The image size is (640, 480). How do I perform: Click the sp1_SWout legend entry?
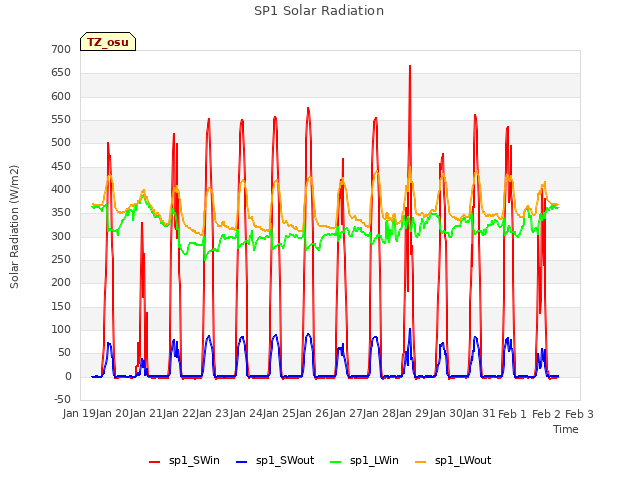click(275, 461)
